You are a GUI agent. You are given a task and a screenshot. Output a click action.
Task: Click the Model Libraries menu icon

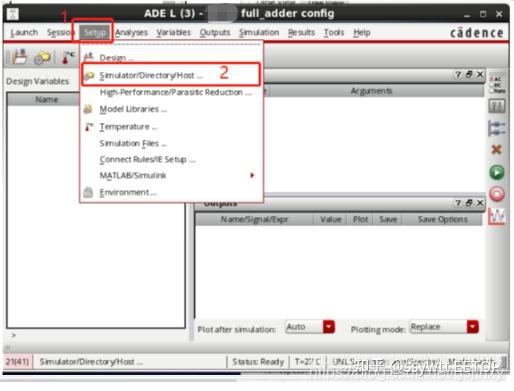coord(88,109)
